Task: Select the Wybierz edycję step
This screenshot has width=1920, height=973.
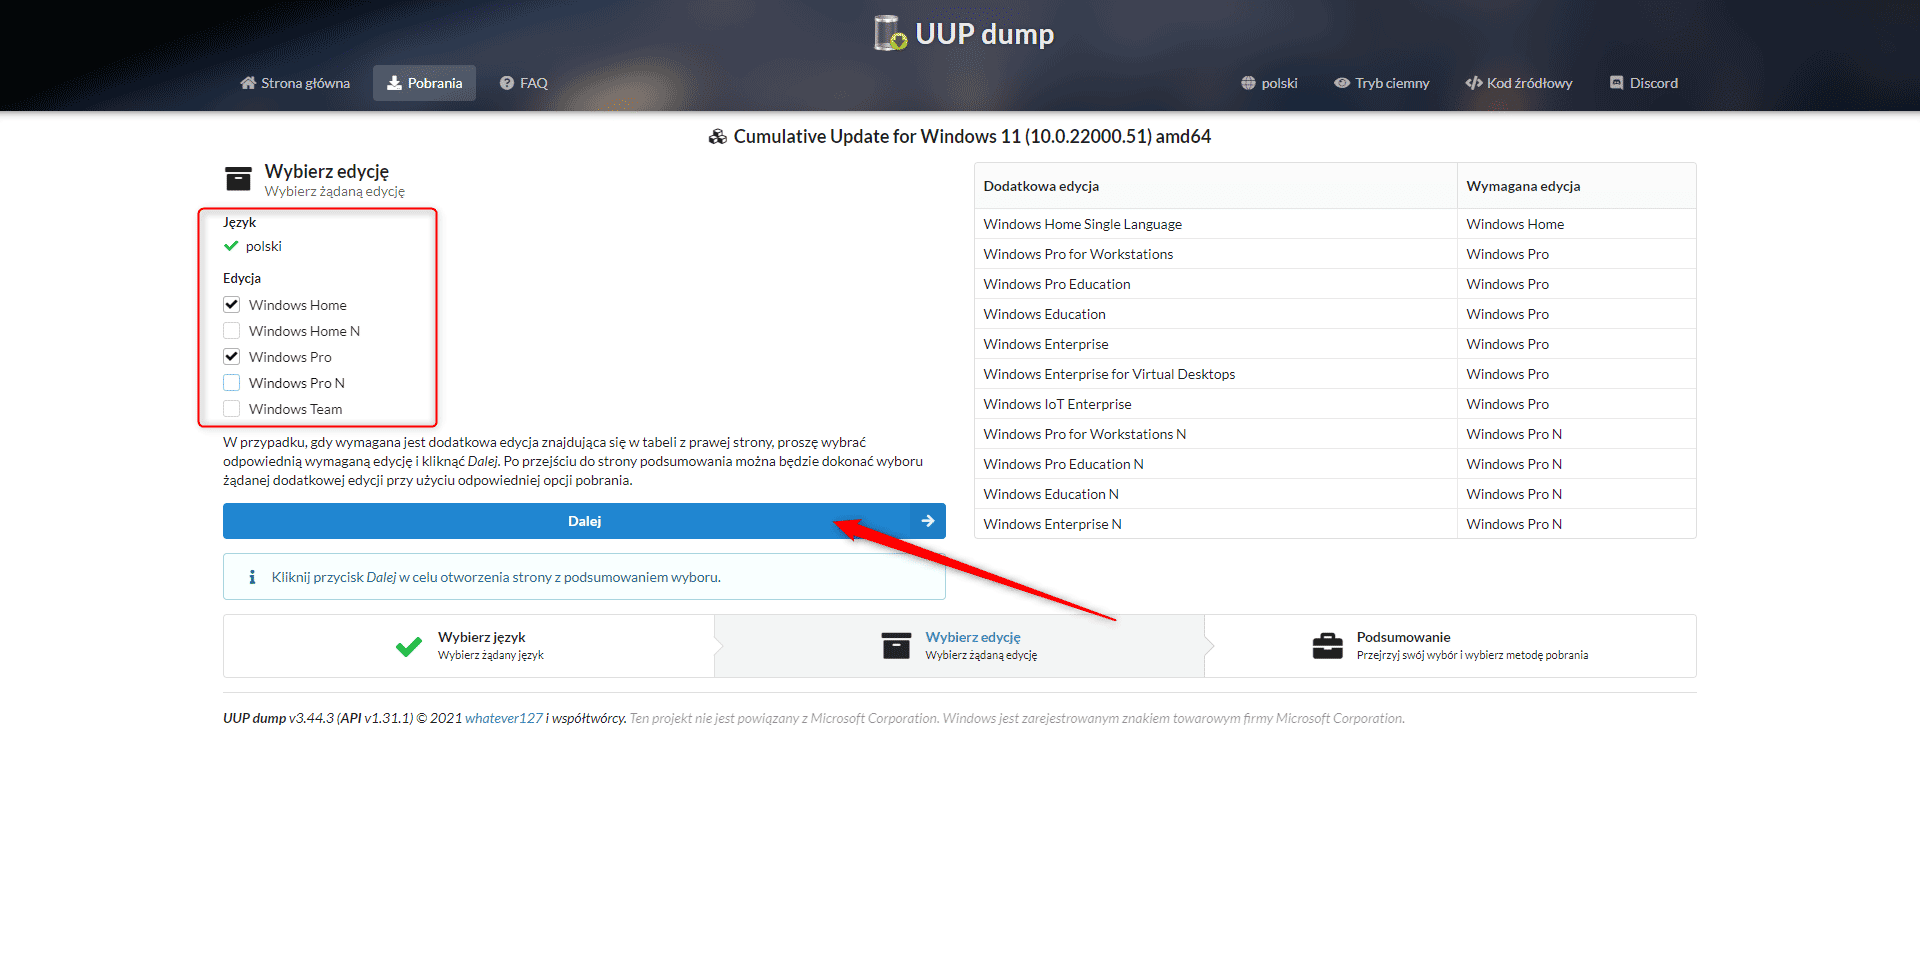Action: (x=960, y=646)
